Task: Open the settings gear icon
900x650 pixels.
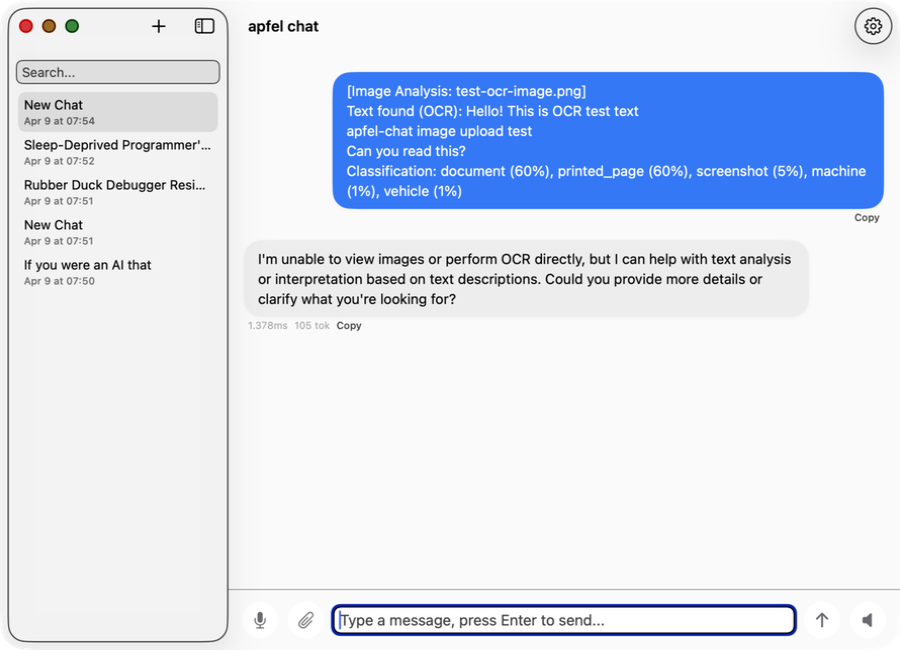Action: (872, 26)
